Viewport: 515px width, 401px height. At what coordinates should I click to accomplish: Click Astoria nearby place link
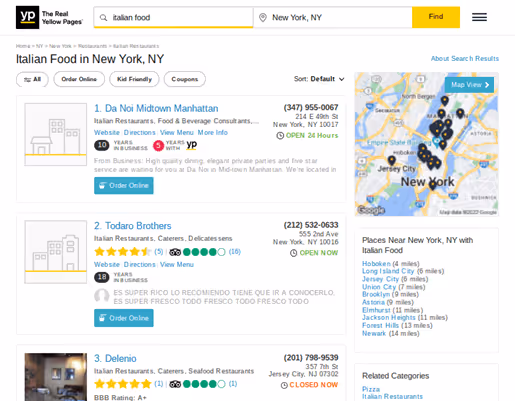[373, 302]
